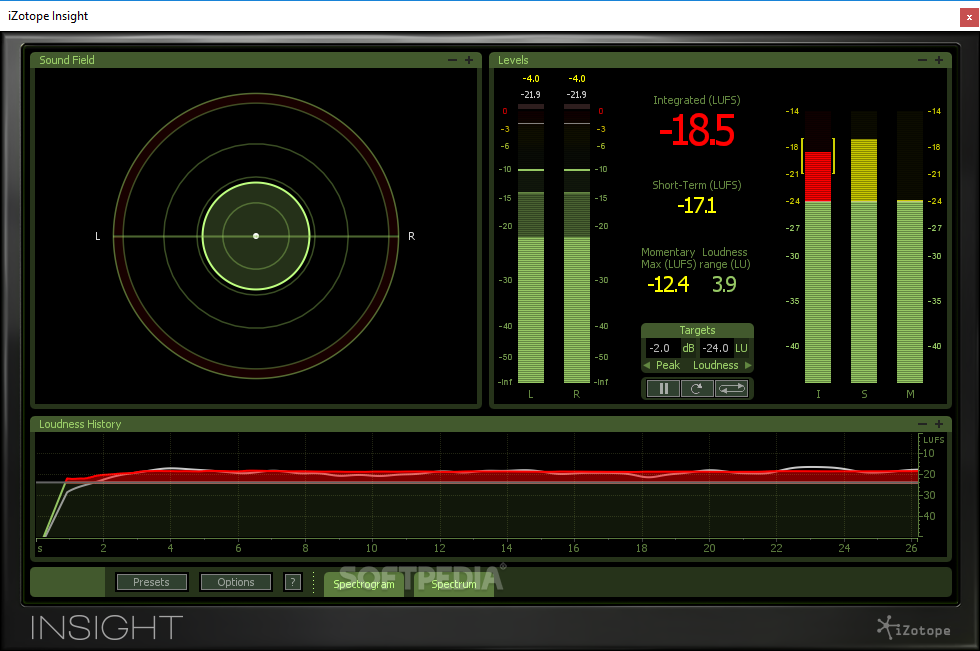Click the Integrated I loudness meter bar
Image resolution: width=980 pixels, height=651 pixels.
tap(818, 247)
